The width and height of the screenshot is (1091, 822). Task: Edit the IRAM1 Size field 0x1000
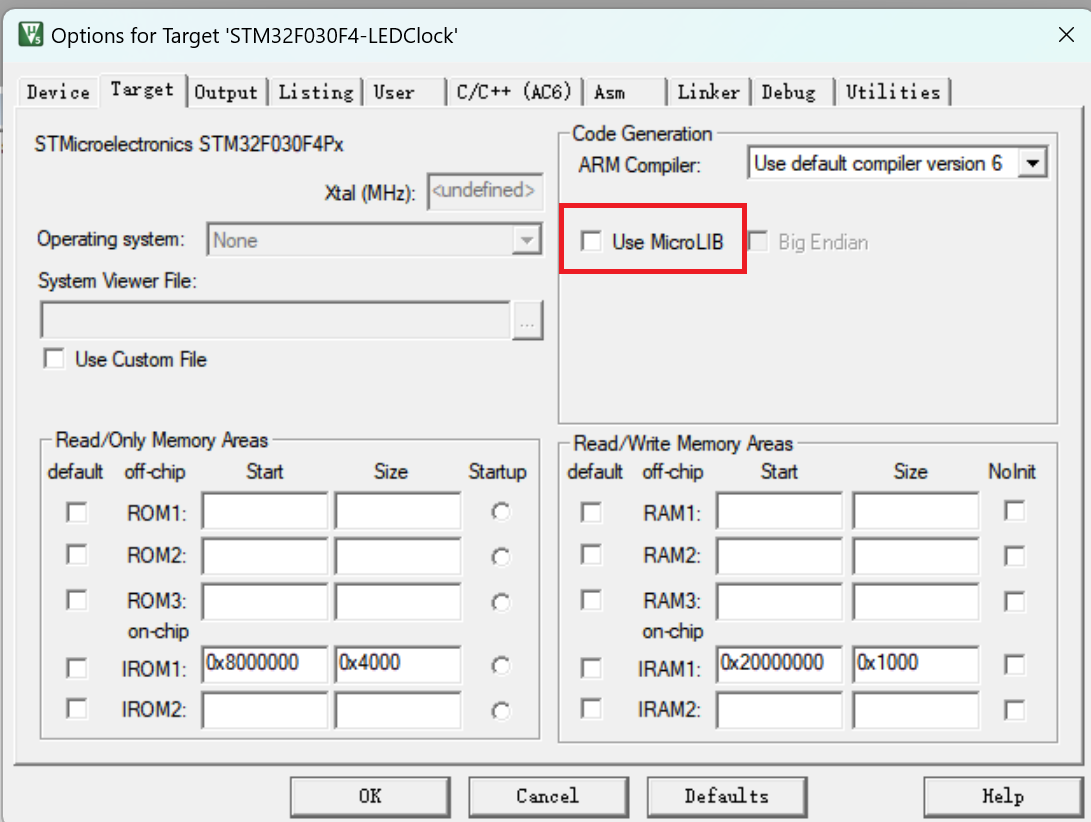916,664
